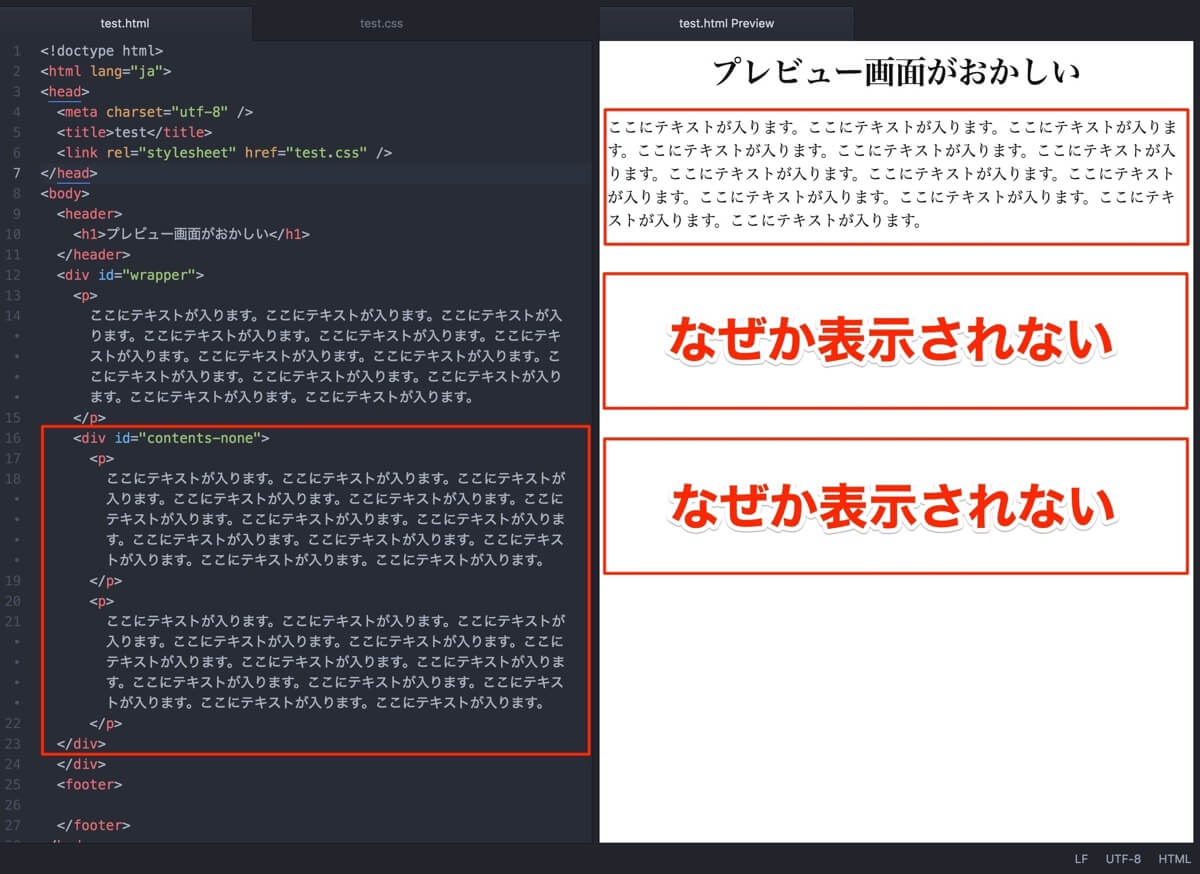This screenshot has width=1200, height=874.
Task: Click the closing /div on line 23
Action: coord(82,744)
